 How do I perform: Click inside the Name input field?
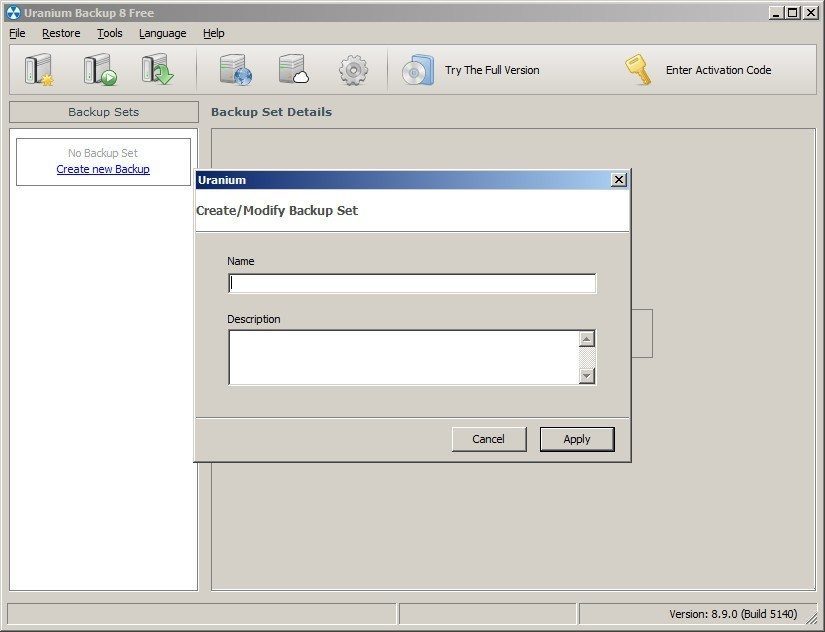pyautogui.click(x=410, y=283)
